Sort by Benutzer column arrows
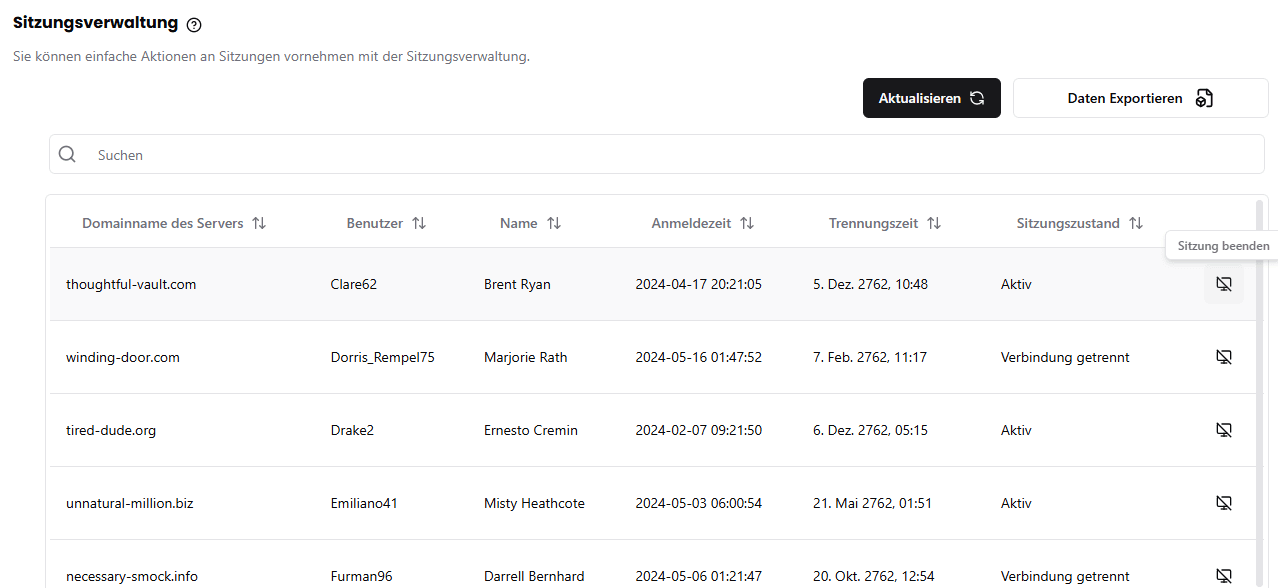 [x=419, y=223]
